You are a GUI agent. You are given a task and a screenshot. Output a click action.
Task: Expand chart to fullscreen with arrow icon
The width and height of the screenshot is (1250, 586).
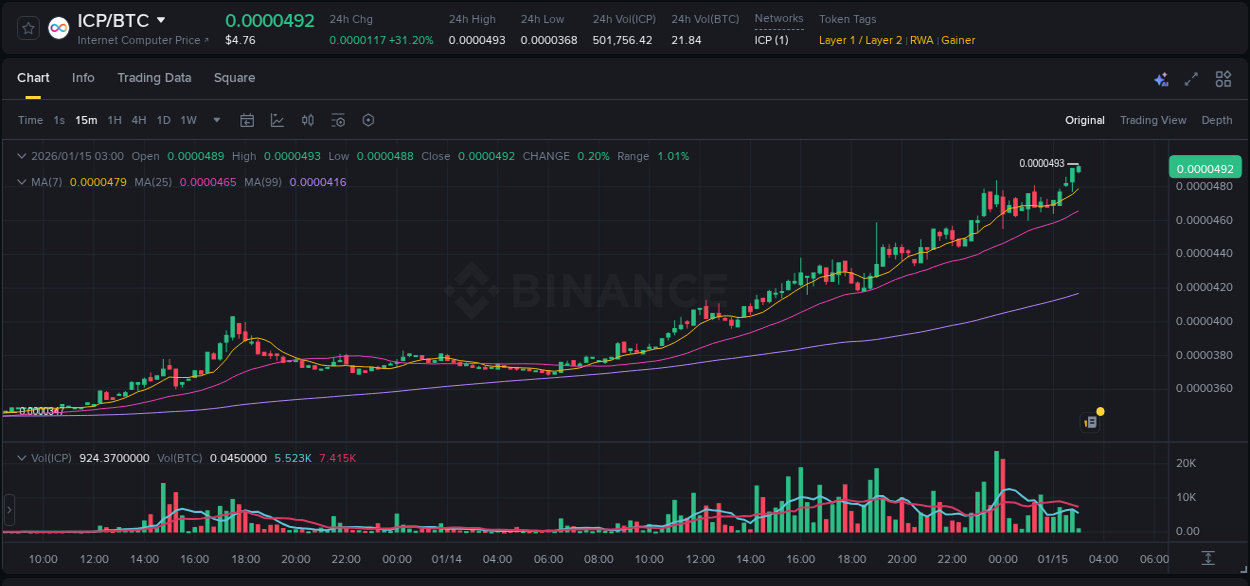point(1191,78)
